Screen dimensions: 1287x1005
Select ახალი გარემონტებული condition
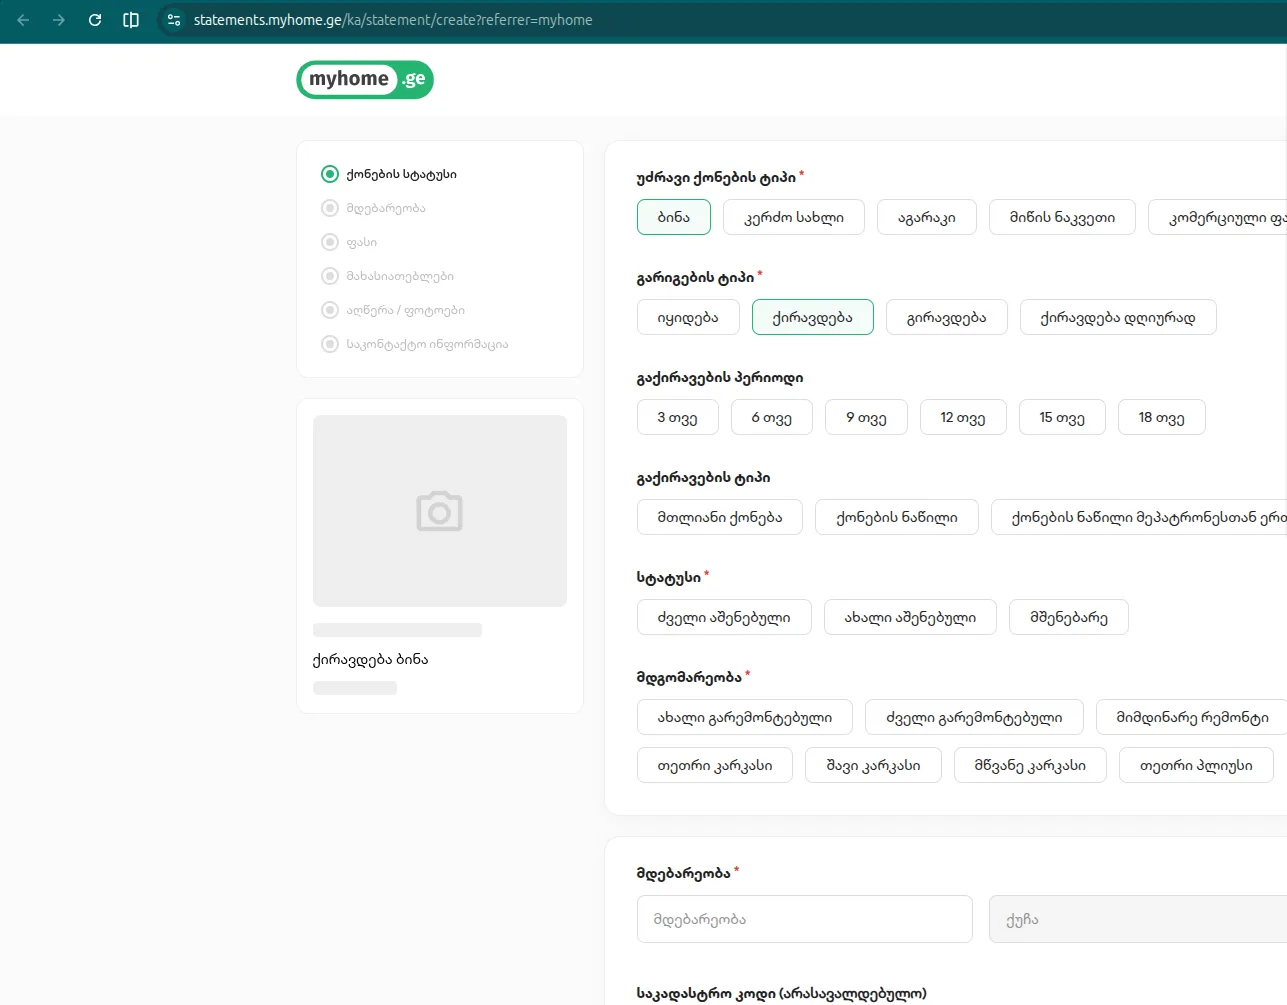pos(745,717)
